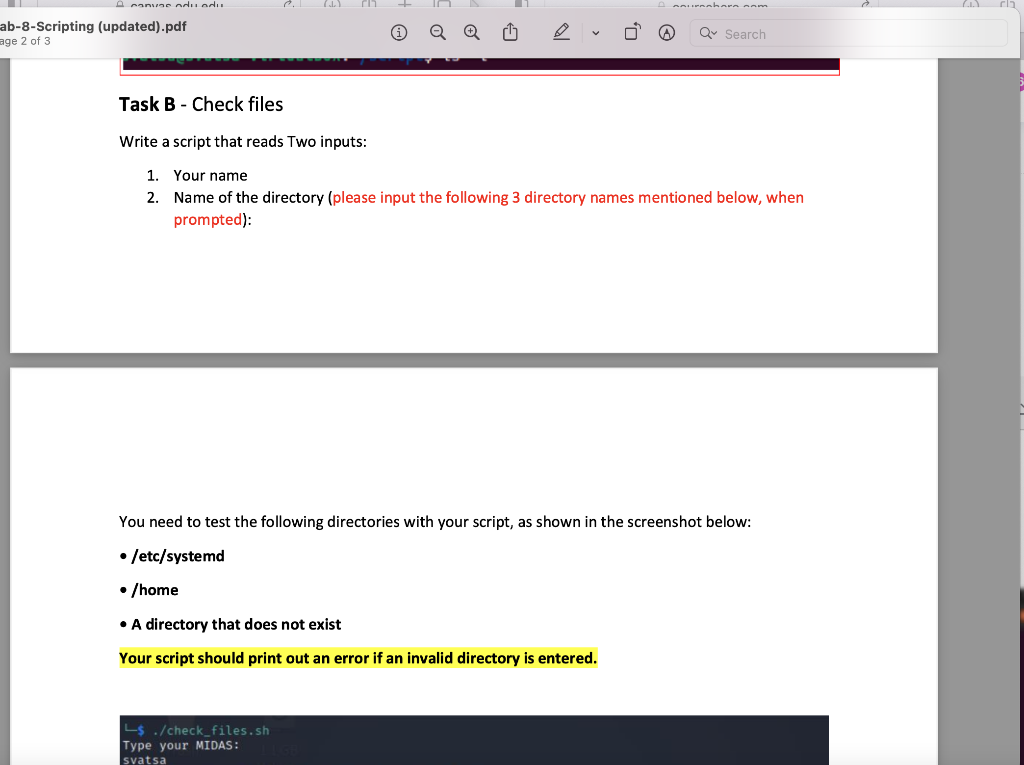Select the highlight tool icon

coord(667,31)
